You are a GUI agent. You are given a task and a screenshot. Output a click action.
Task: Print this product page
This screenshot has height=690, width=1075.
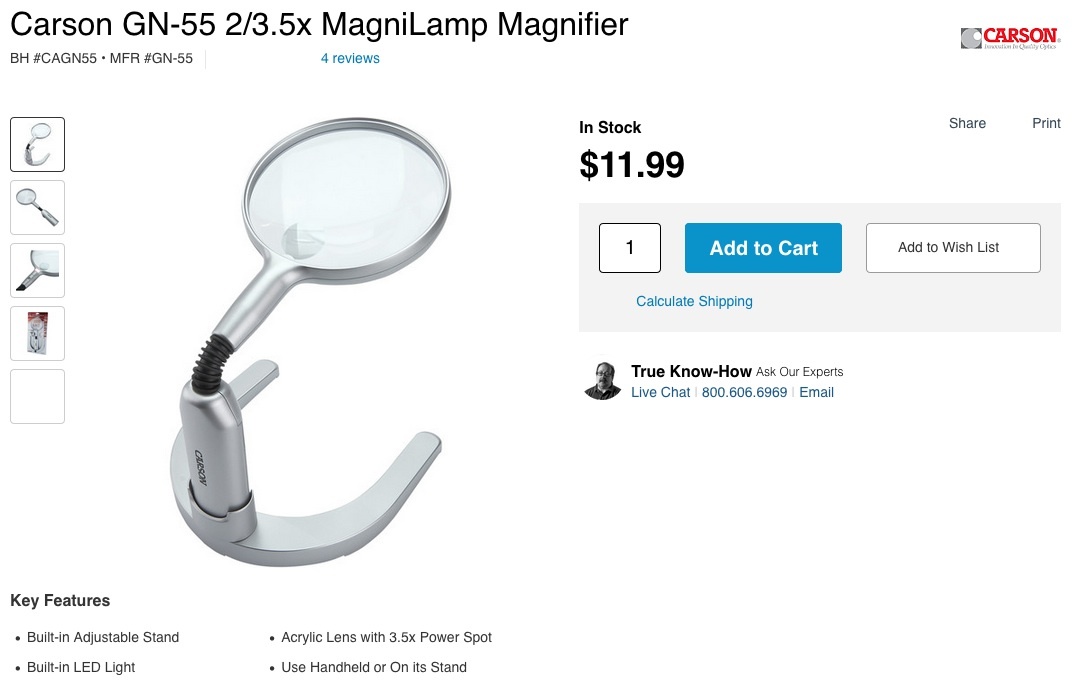tap(1046, 123)
